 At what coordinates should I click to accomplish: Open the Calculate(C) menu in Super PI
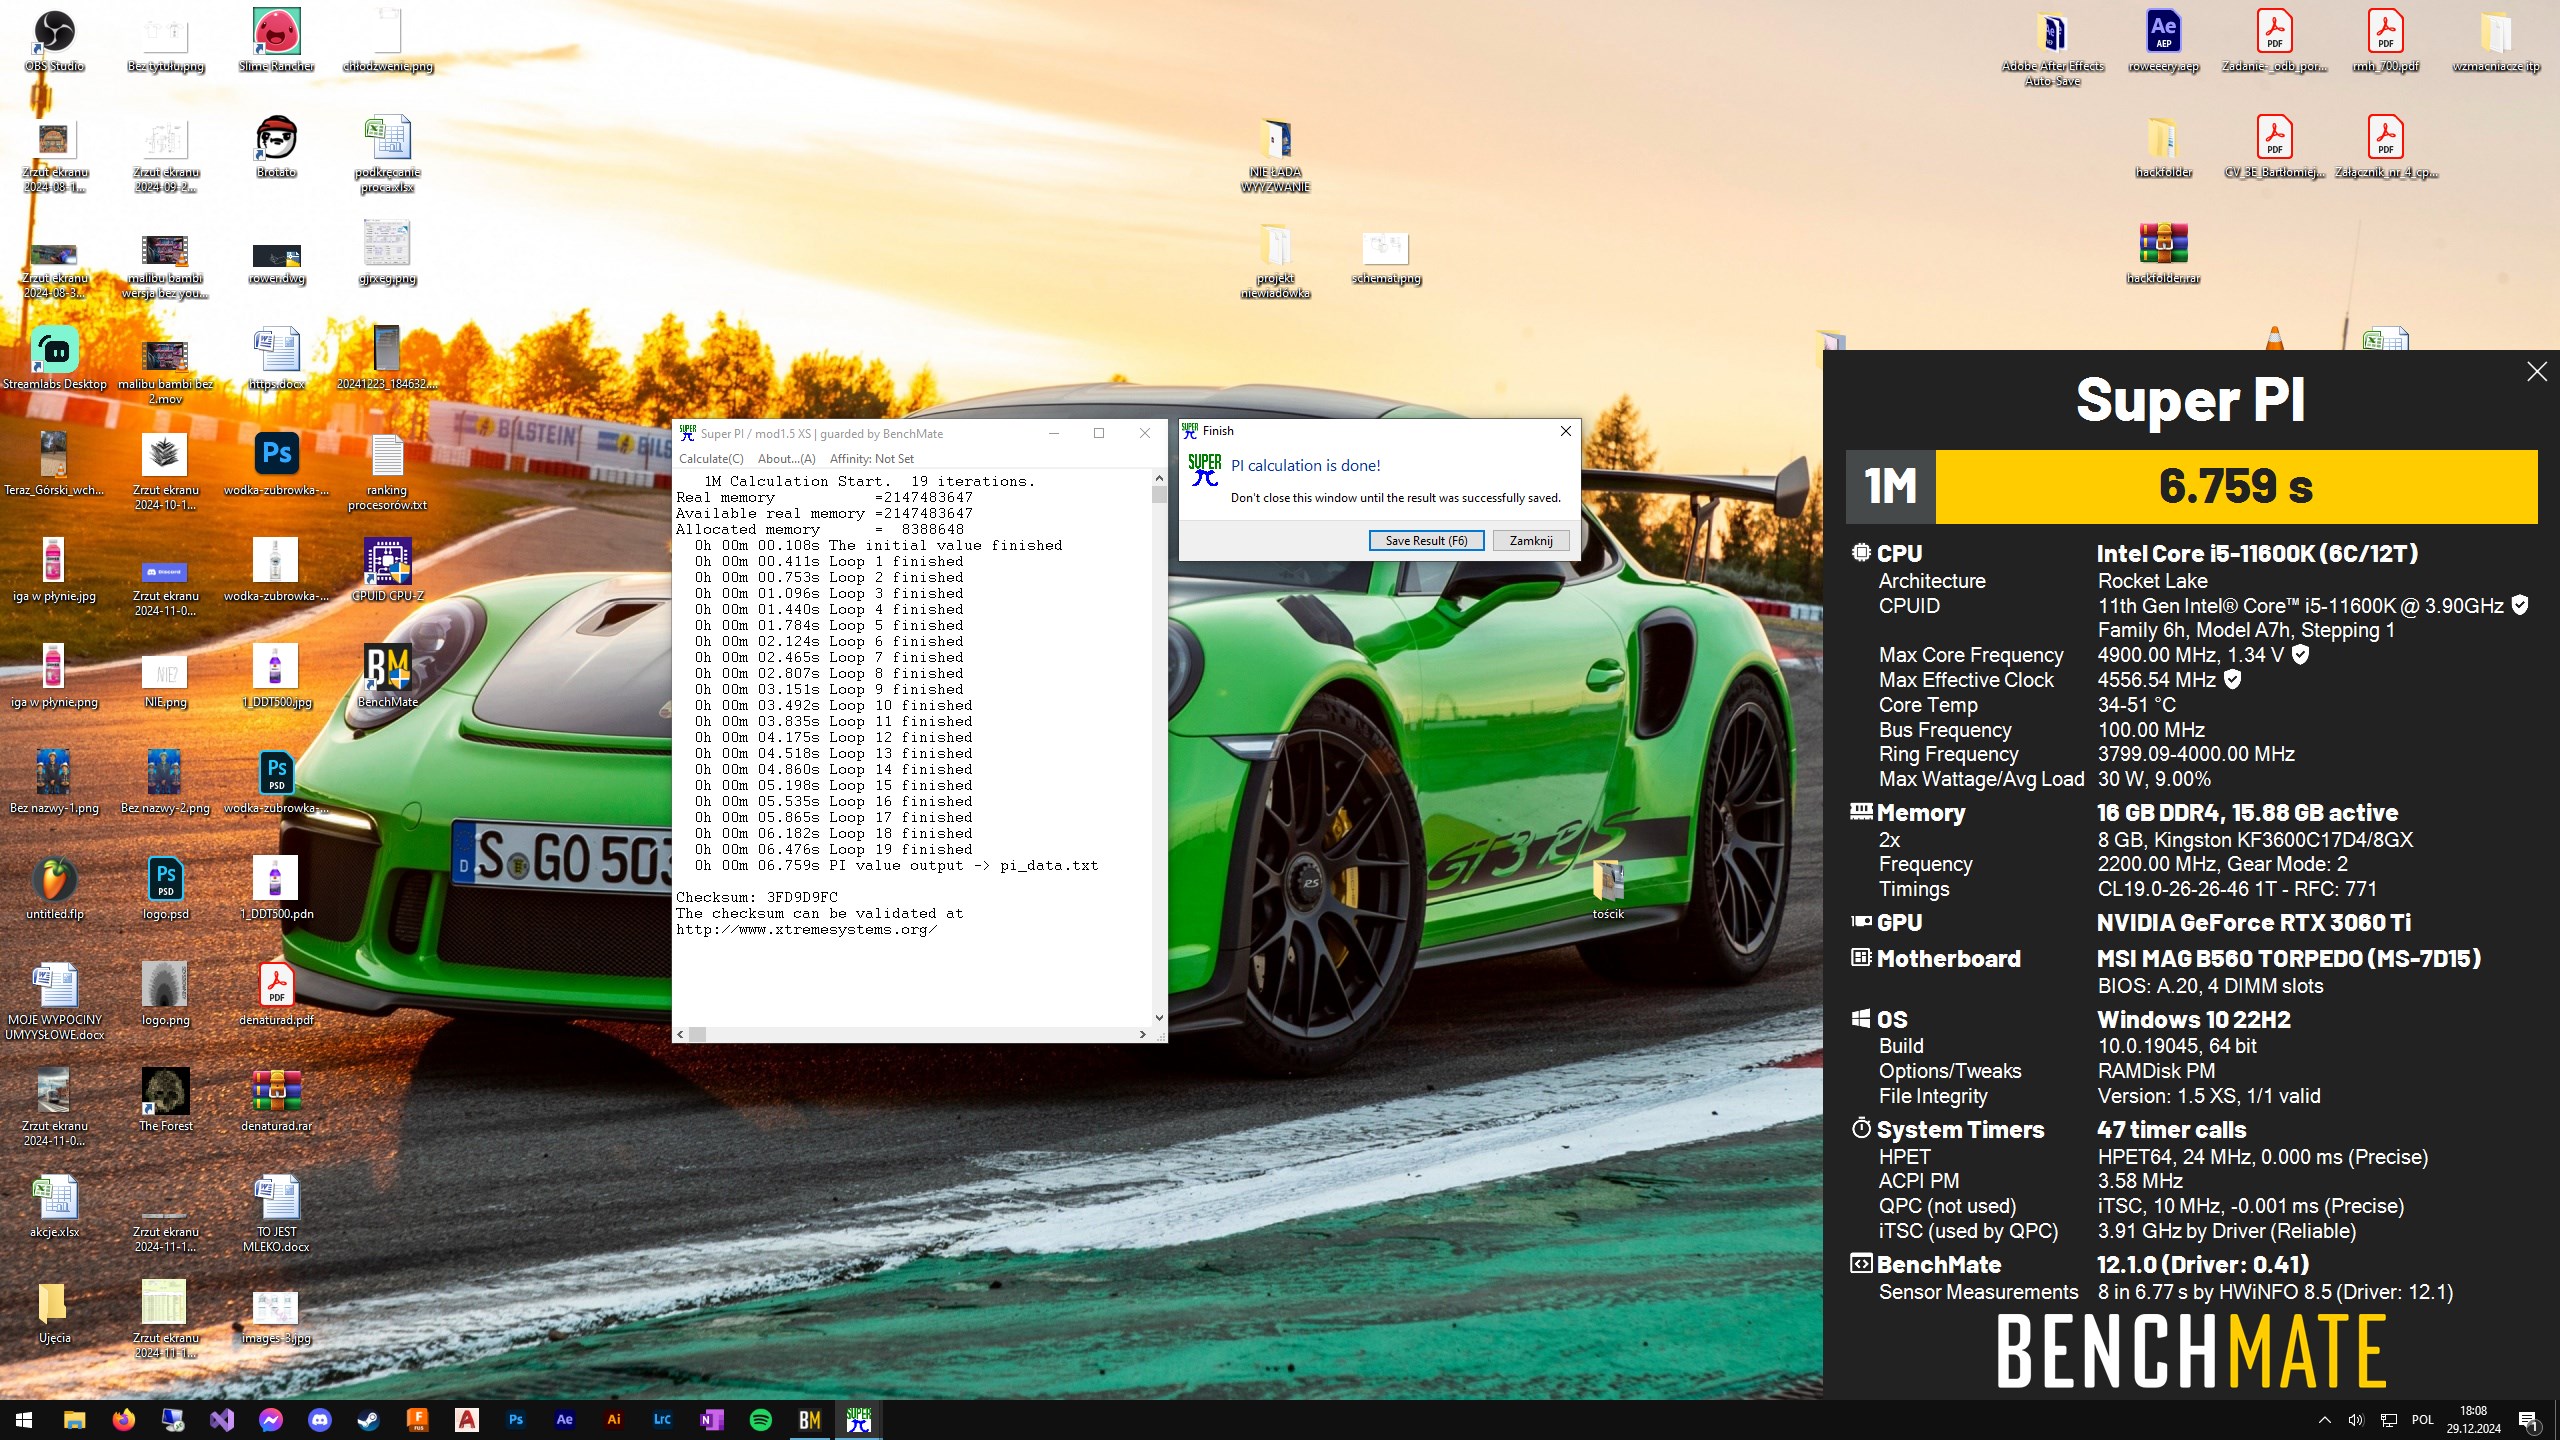coord(711,459)
